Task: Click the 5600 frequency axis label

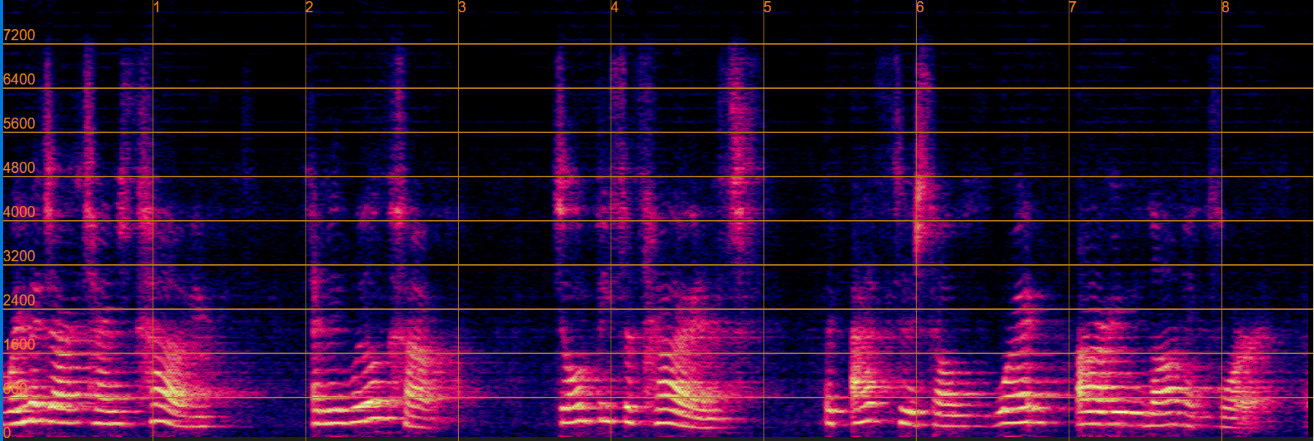Action: [x=20, y=124]
